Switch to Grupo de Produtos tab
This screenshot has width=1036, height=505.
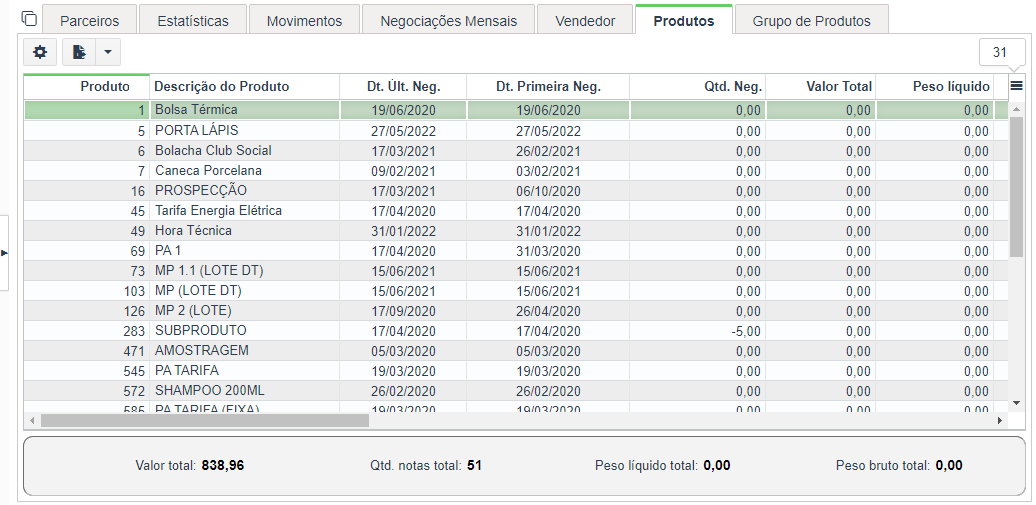811,21
